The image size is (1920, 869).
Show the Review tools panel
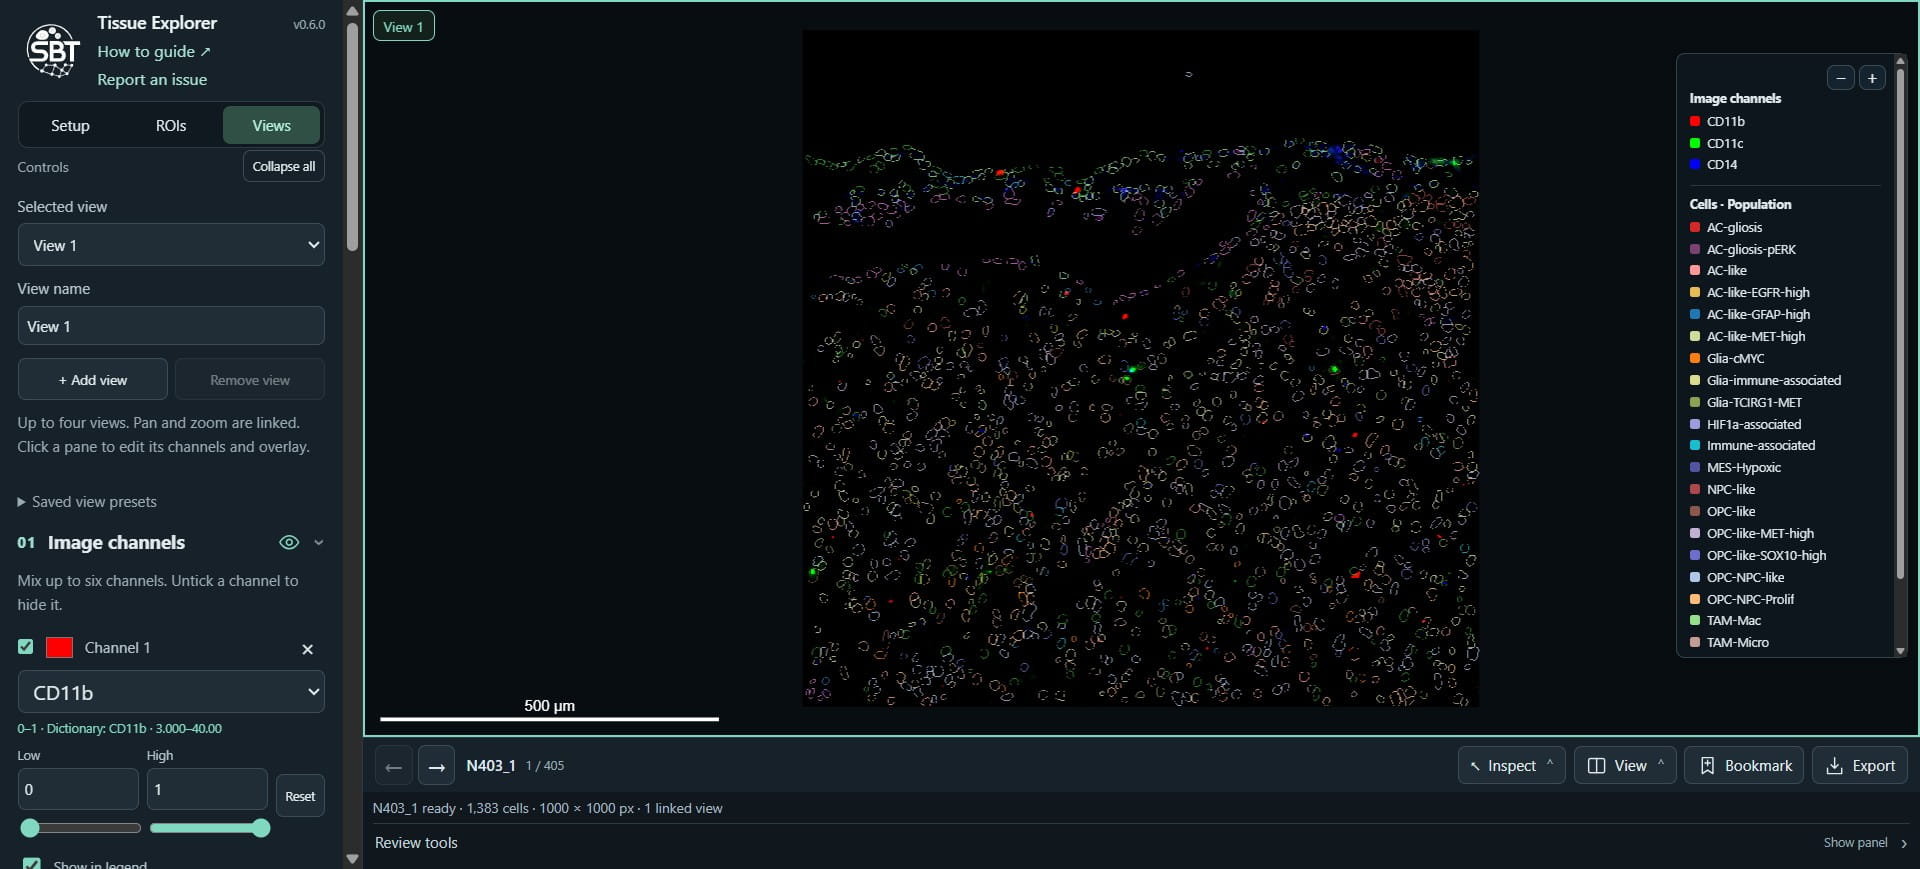pyautogui.click(x=1865, y=843)
